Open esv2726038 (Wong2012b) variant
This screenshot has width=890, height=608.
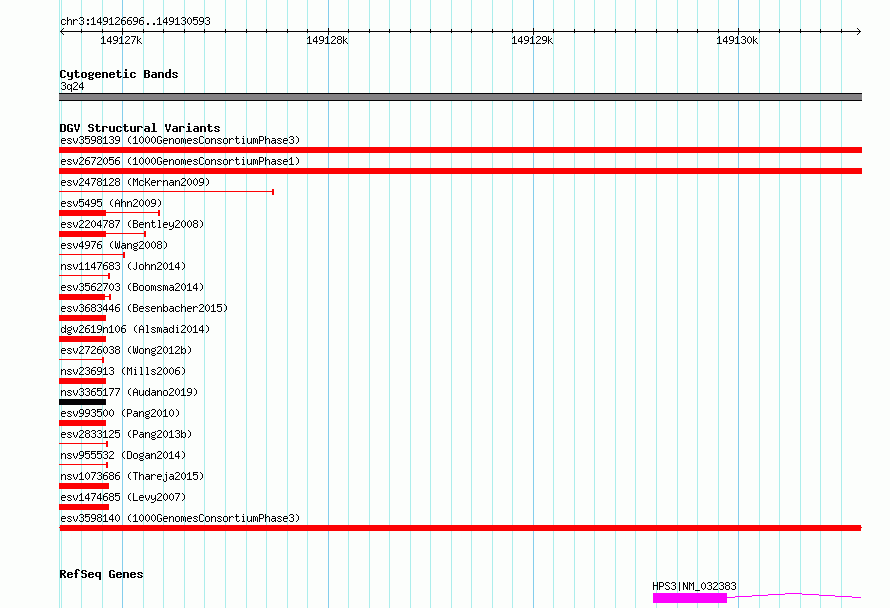click(126, 350)
